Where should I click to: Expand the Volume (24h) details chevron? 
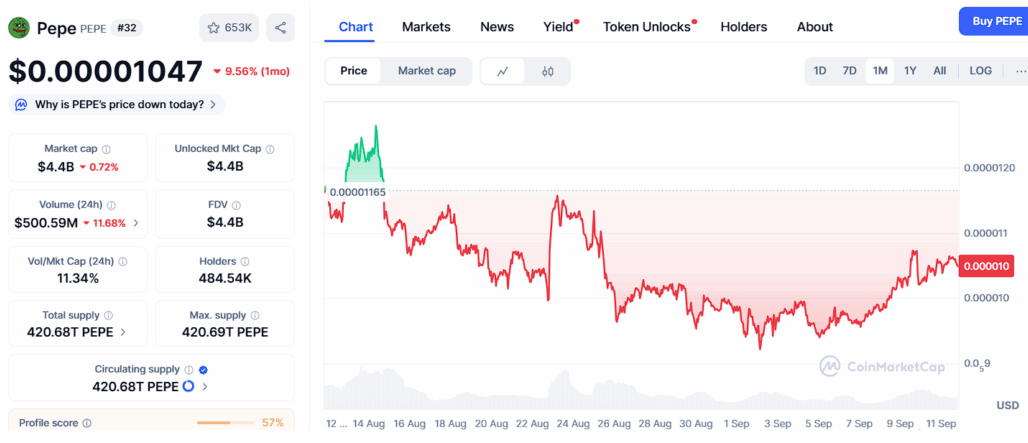tap(136, 223)
